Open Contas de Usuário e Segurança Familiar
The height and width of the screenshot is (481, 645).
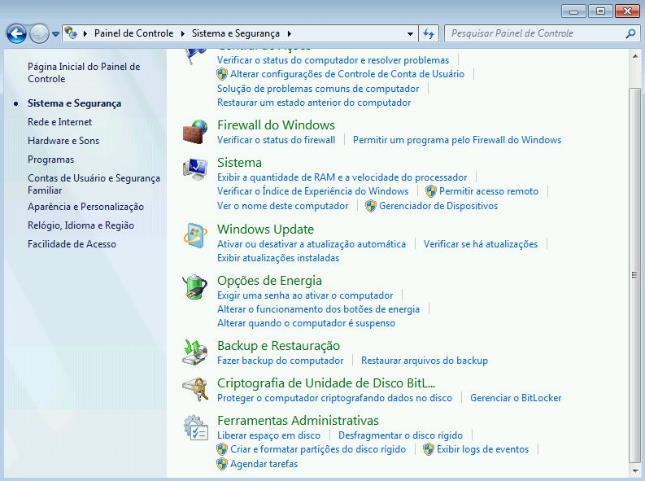point(94,184)
